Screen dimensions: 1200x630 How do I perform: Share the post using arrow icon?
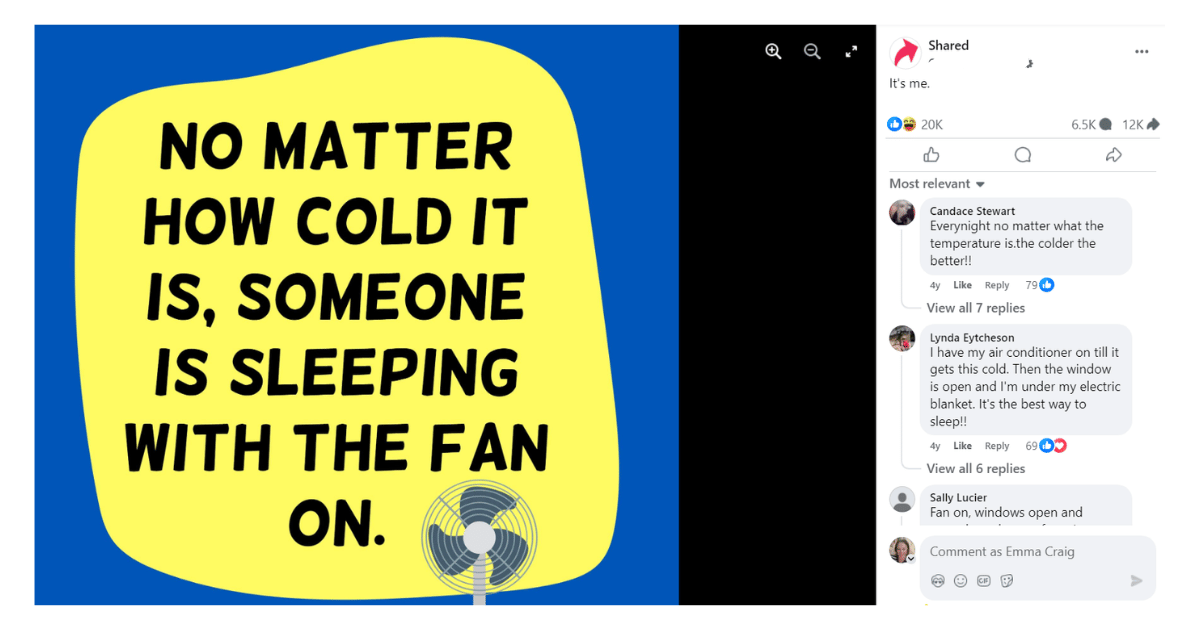point(1113,155)
